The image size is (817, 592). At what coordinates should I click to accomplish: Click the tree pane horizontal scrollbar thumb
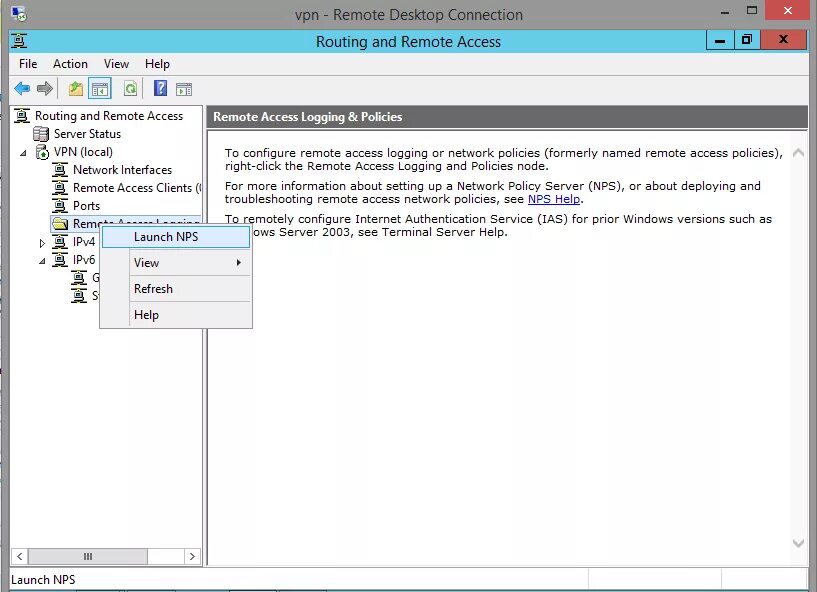point(88,557)
